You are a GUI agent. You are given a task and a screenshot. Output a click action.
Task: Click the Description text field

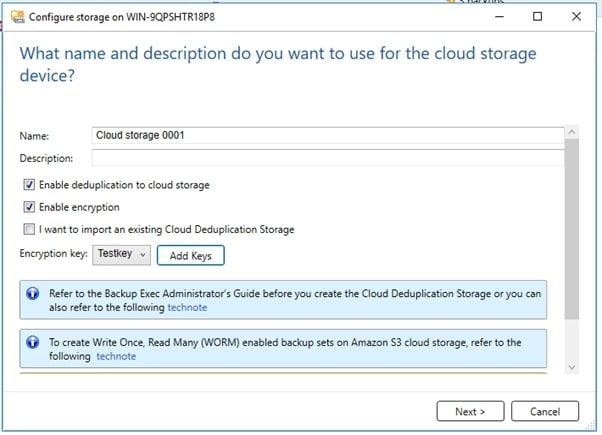coord(326,158)
